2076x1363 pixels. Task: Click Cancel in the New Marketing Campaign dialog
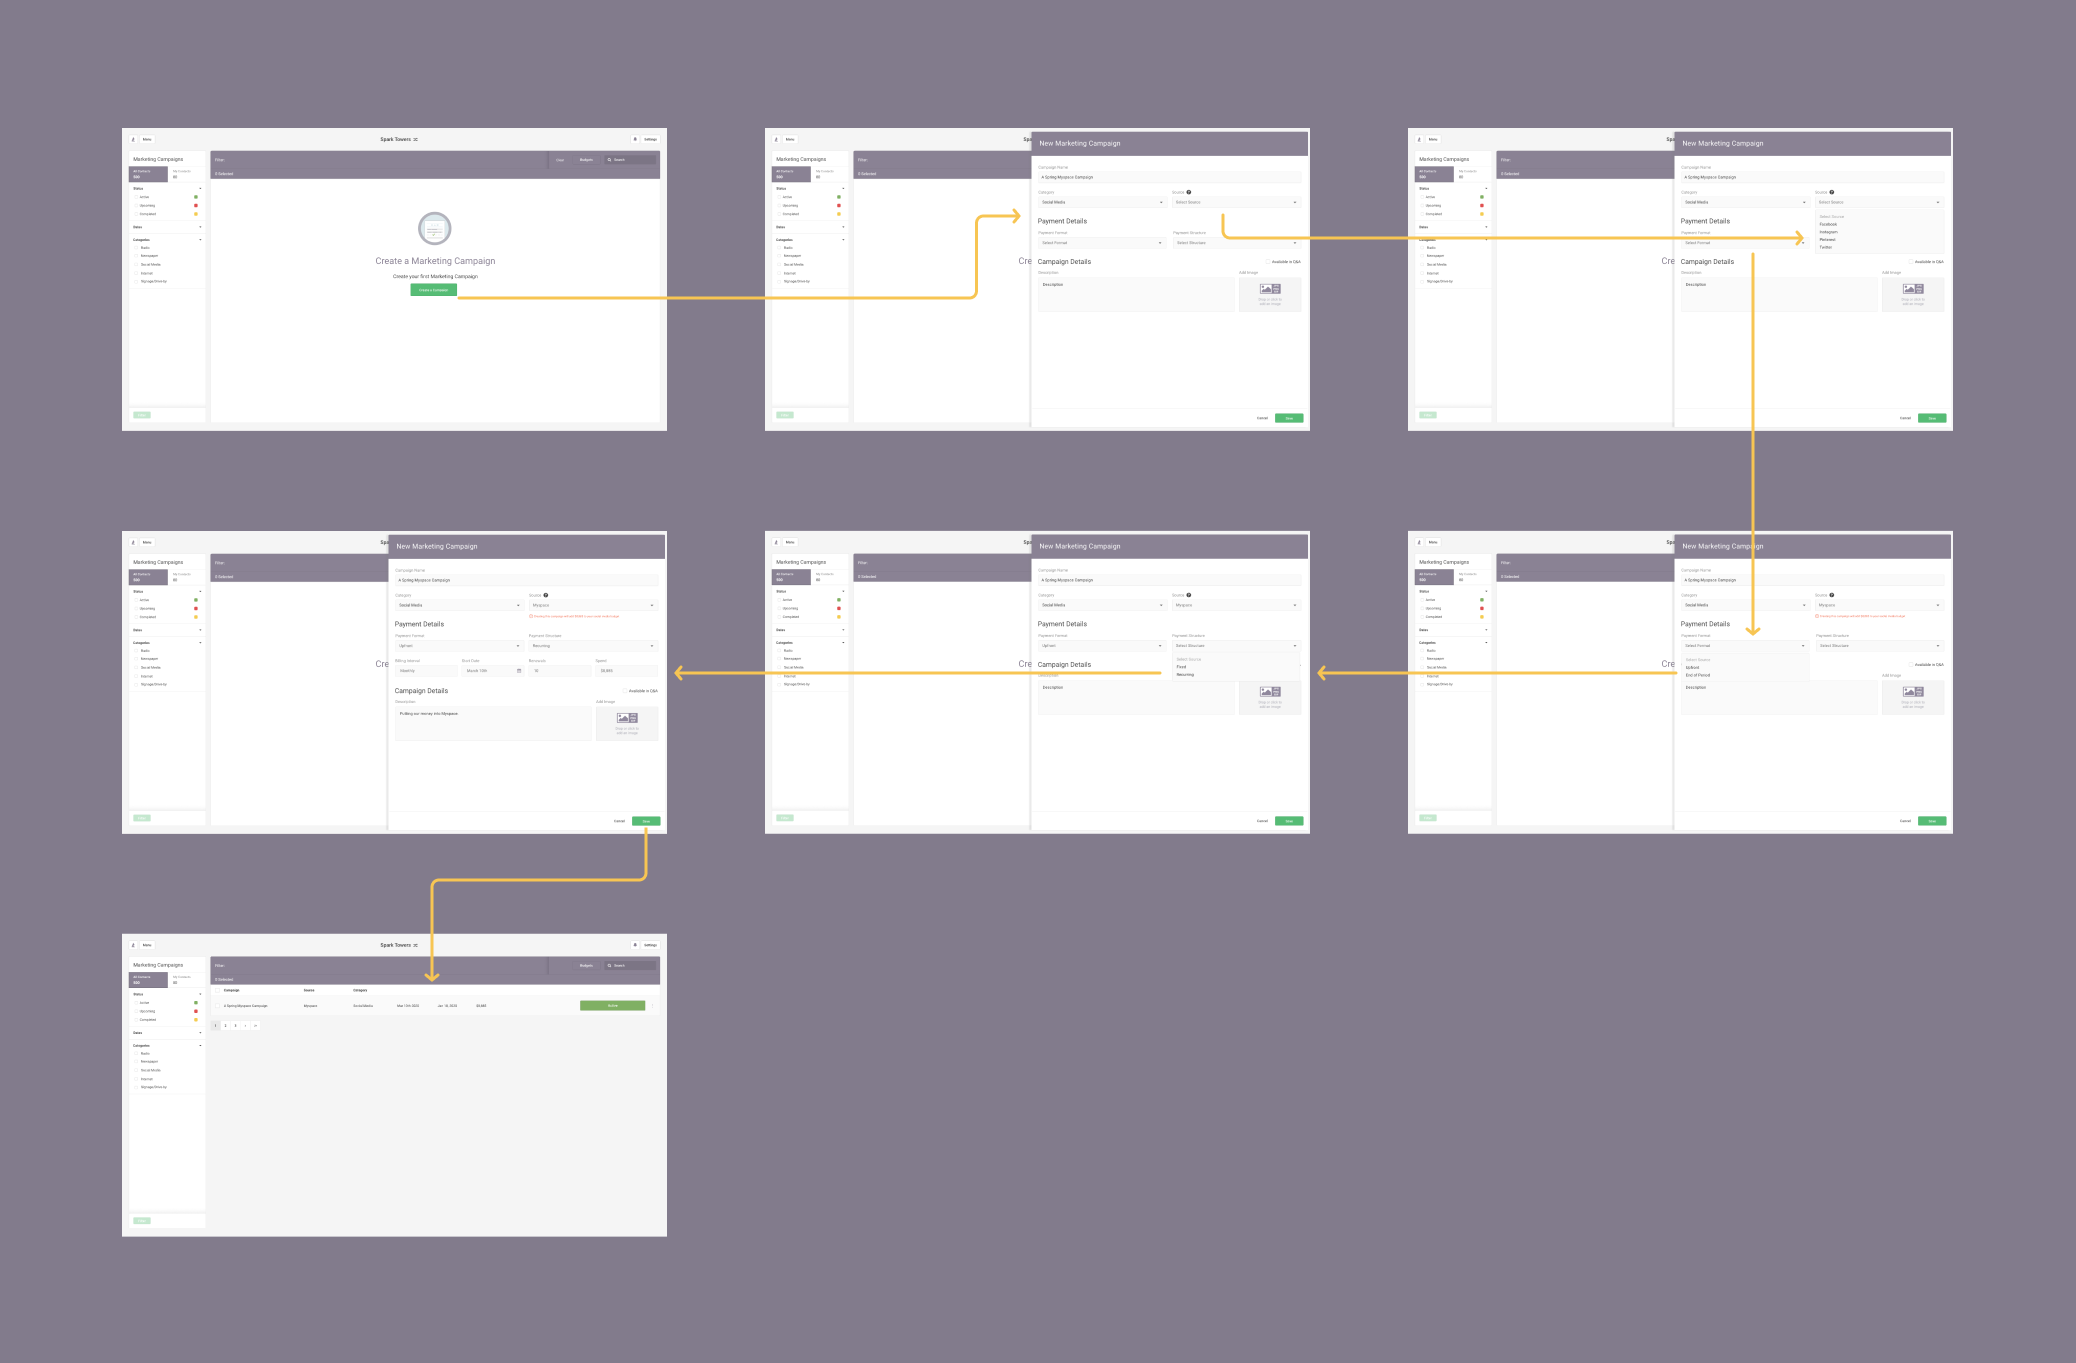click(1263, 418)
